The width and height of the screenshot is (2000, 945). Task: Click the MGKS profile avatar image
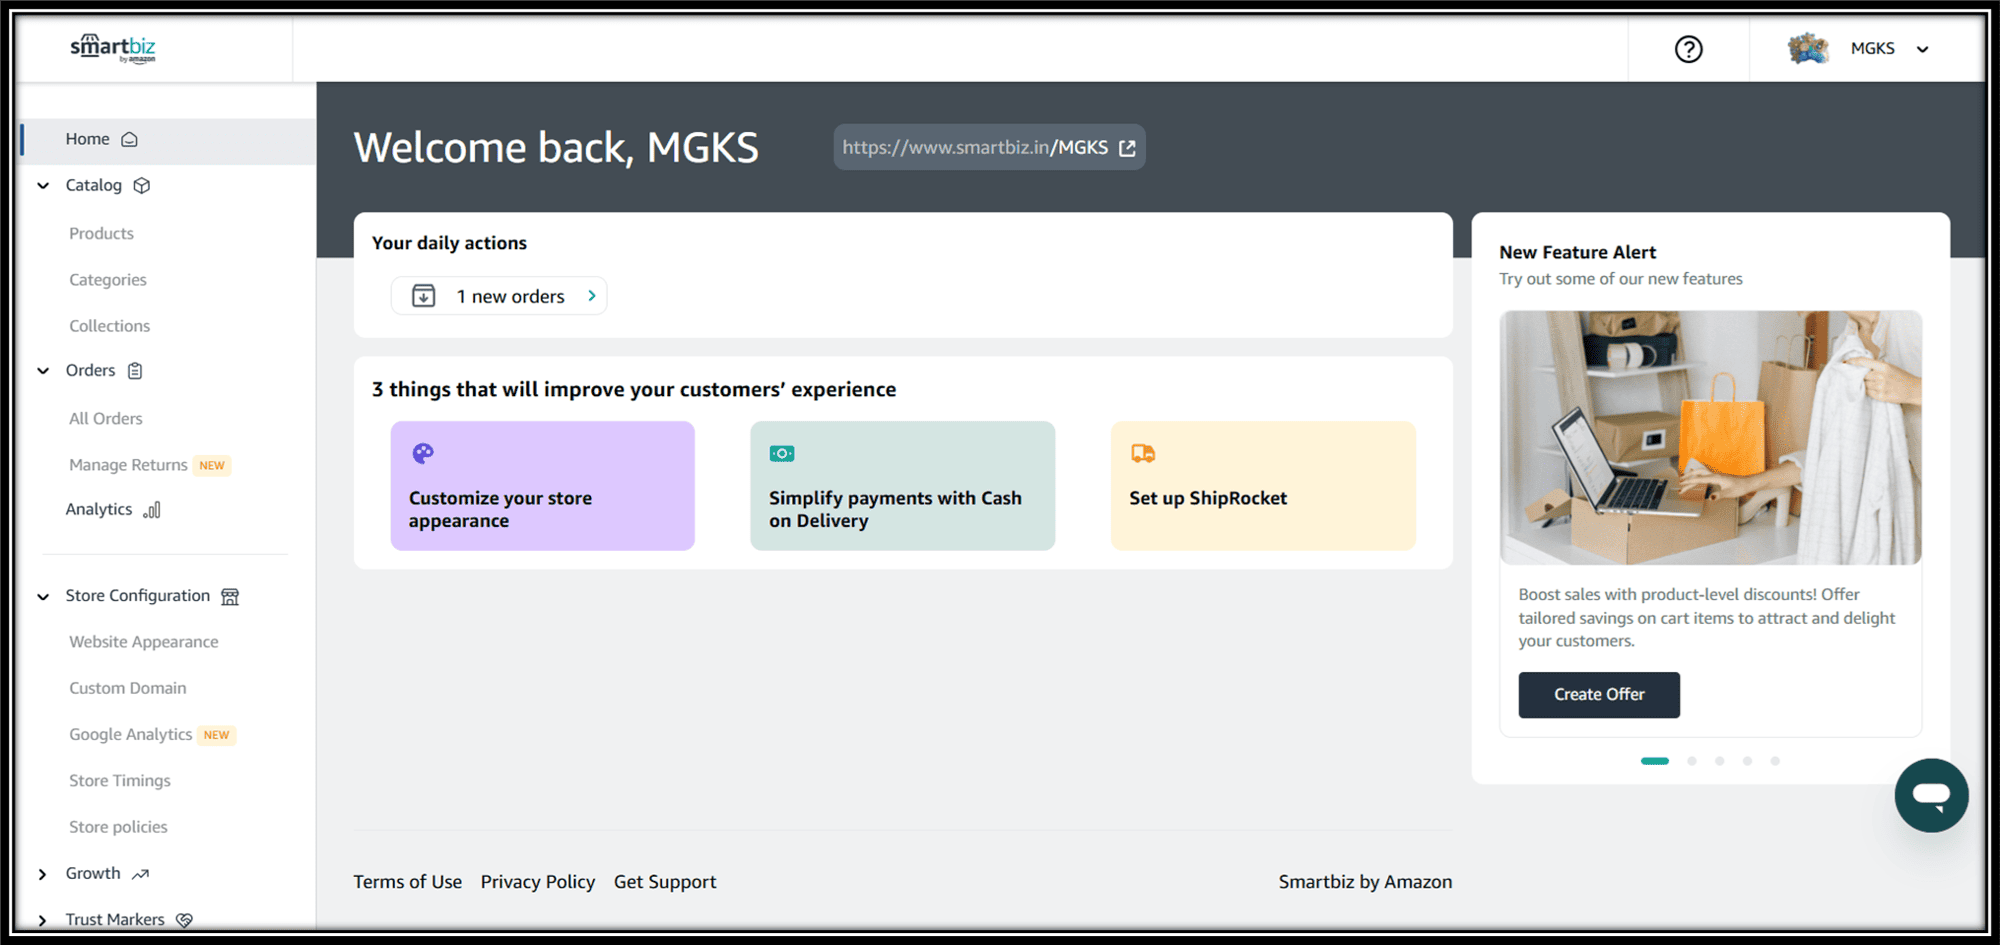click(x=1808, y=48)
